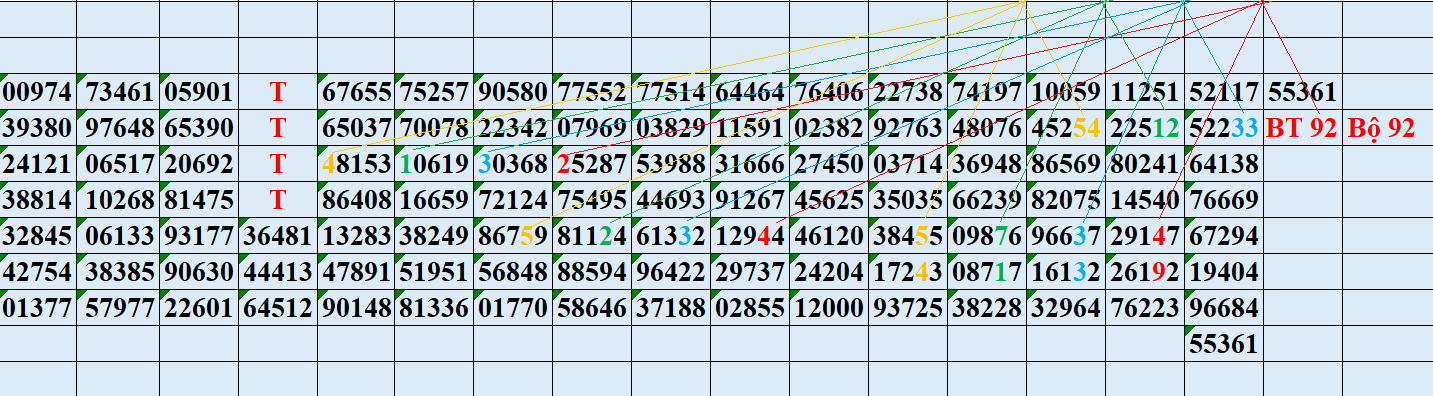Select the cell with 97648
The width and height of the screenshot is (1433, 396).
(x=119, y=129)
